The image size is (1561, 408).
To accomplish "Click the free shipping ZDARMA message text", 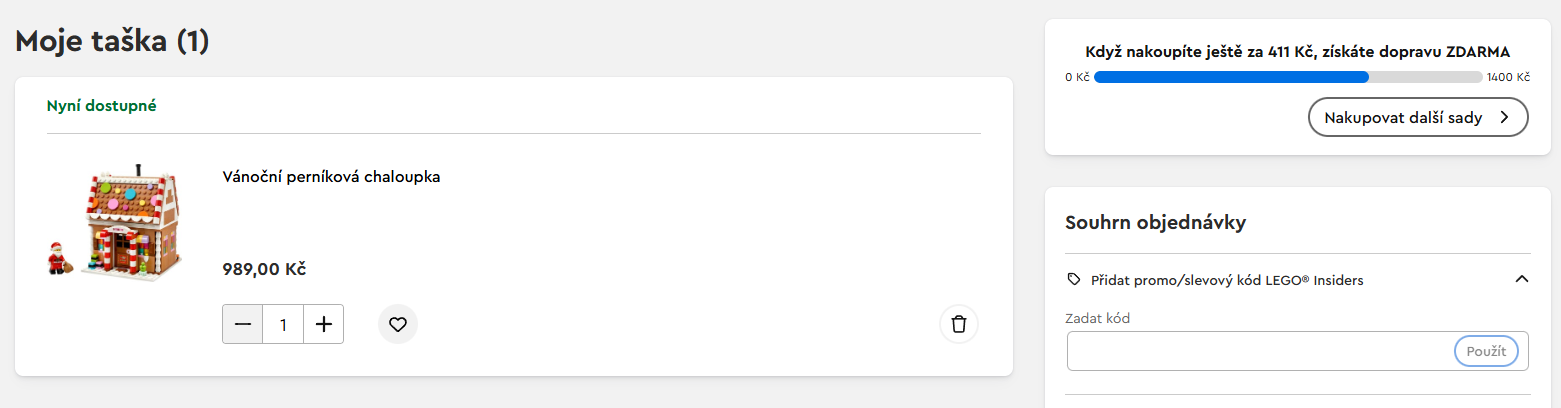I will coord(1297,52).
